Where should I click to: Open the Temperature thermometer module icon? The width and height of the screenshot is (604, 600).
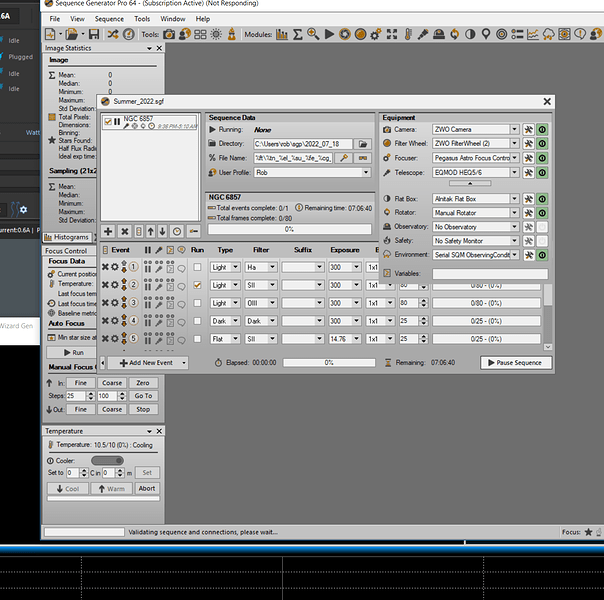point(408,34)
